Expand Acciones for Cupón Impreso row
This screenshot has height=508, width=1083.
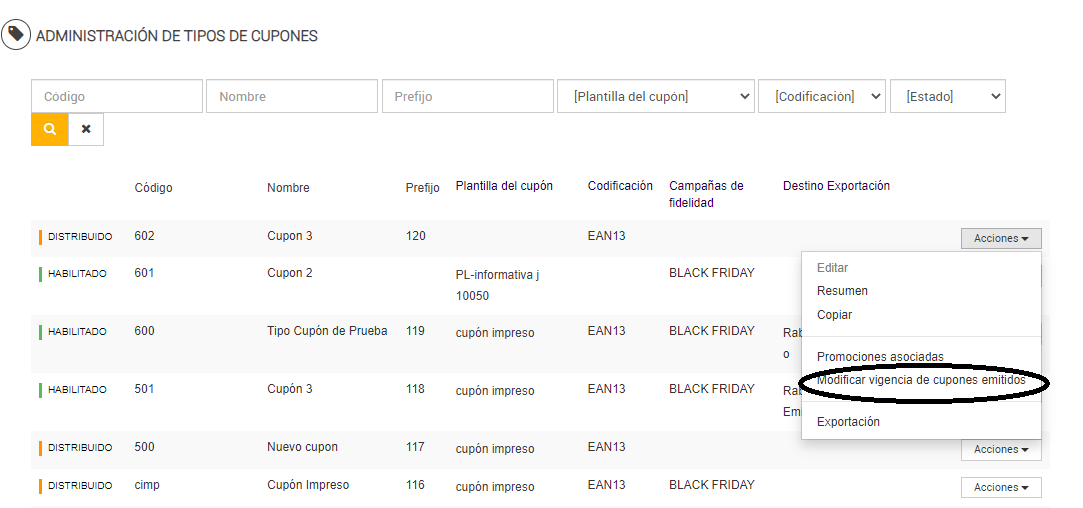1000,488
